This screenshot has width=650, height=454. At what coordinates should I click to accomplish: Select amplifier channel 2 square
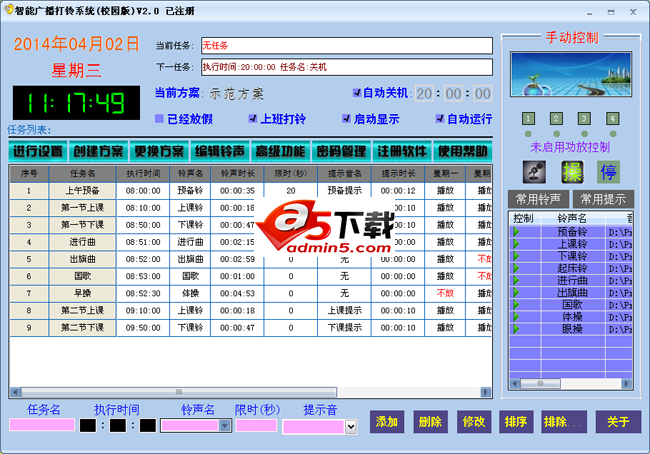click(x=556, y=119)
